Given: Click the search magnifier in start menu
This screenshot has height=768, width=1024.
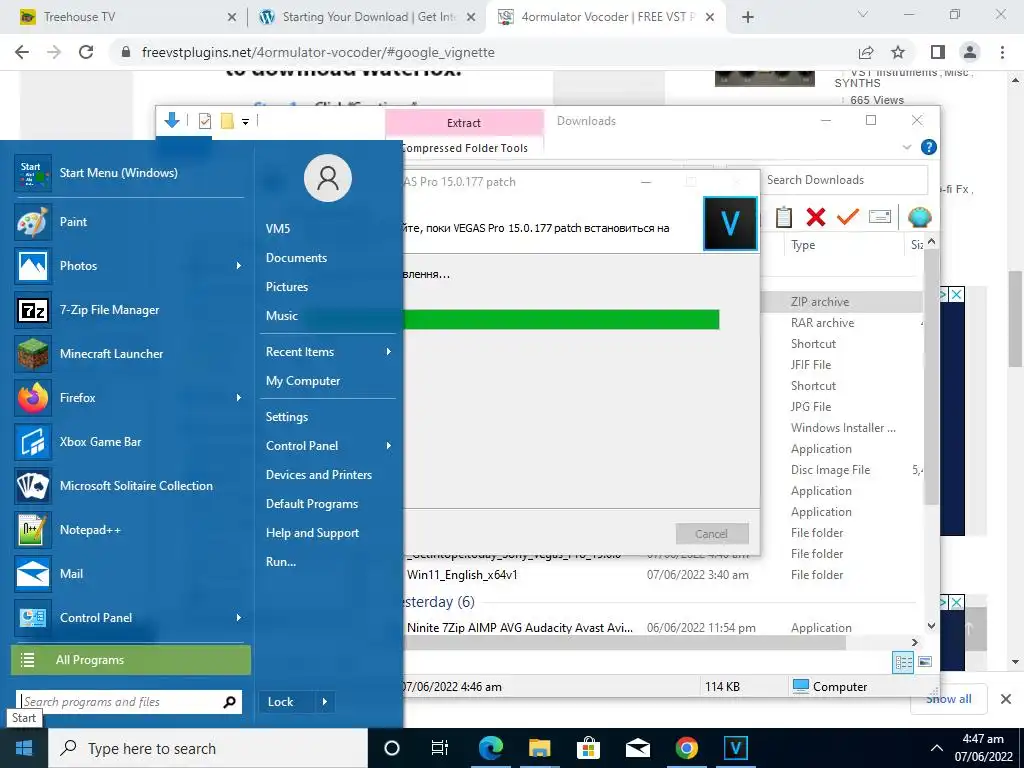Looking at the screenshot, I should click(229, 702).
